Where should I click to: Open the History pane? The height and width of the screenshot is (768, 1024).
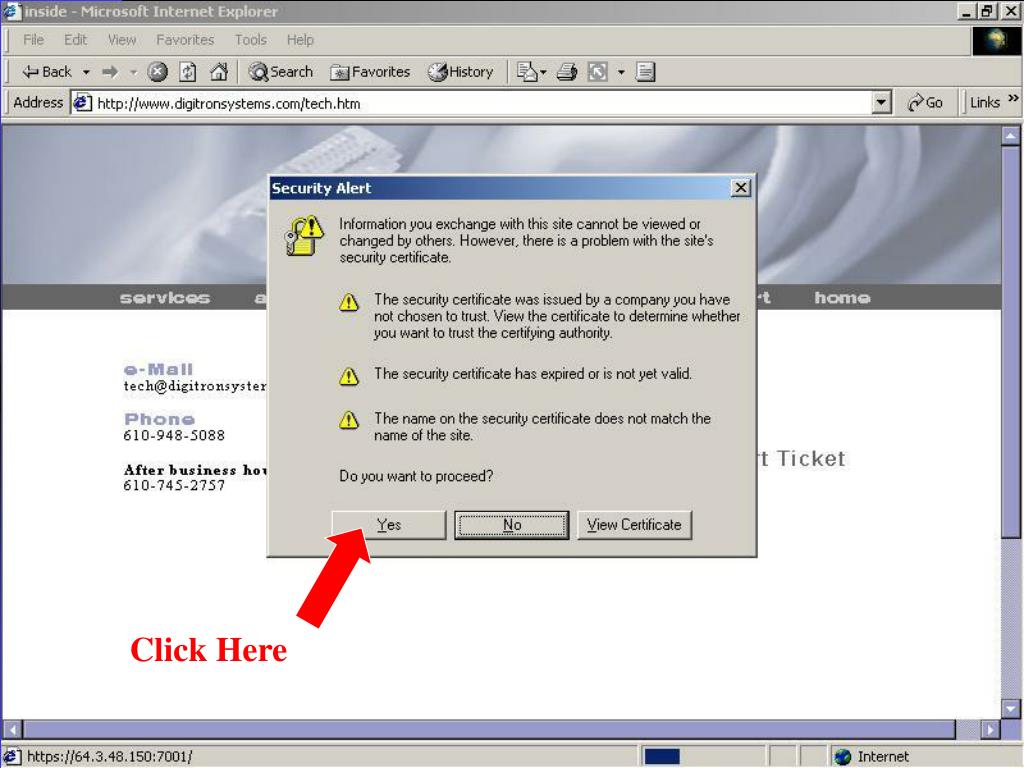click(460, 72)
